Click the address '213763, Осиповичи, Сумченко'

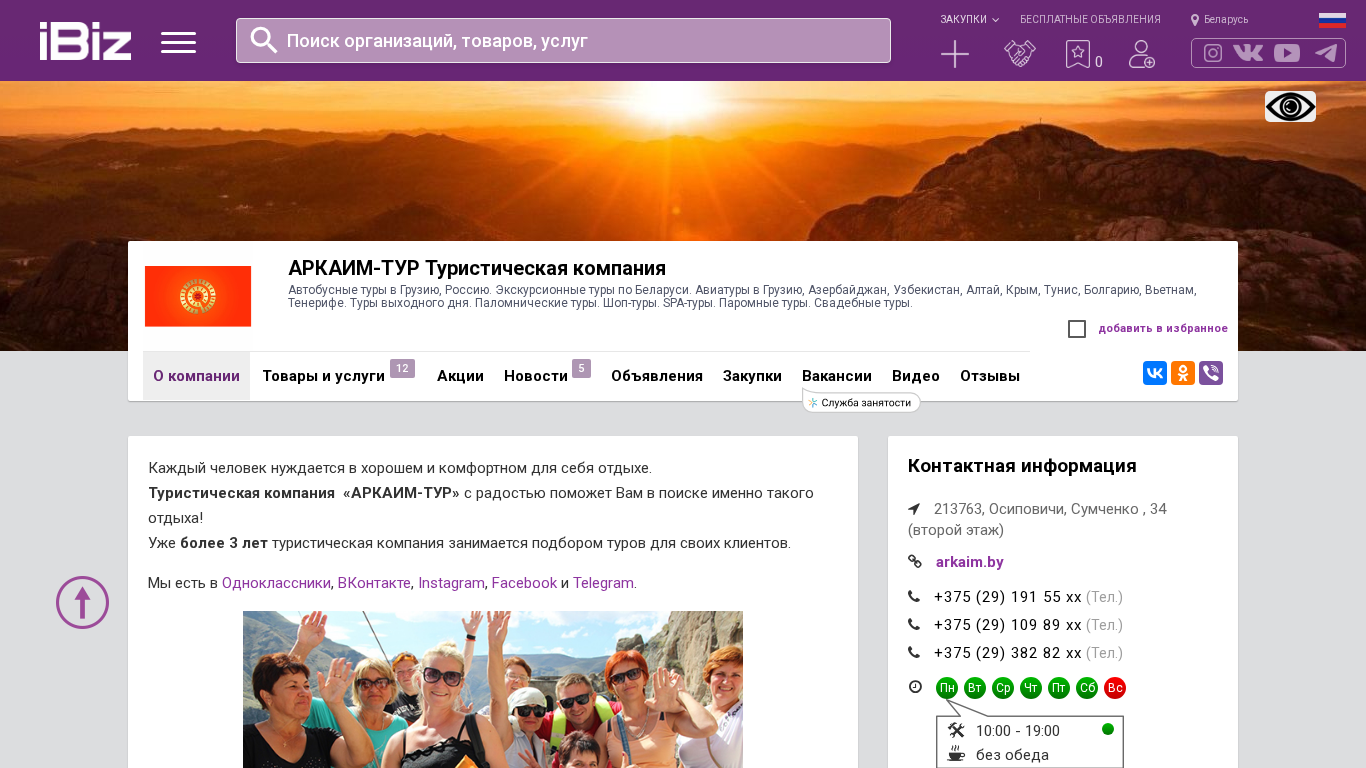(x=1037, y=519)
